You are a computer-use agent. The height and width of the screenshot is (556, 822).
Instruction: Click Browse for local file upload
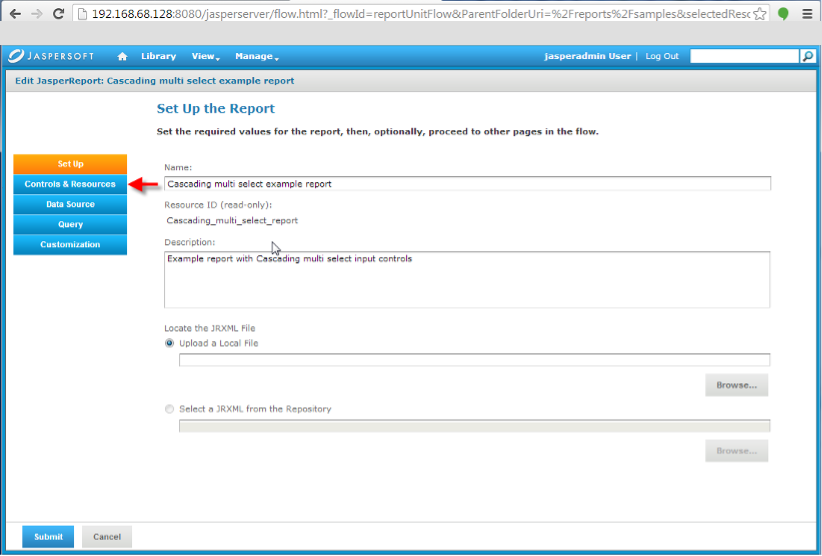[737, 385]
